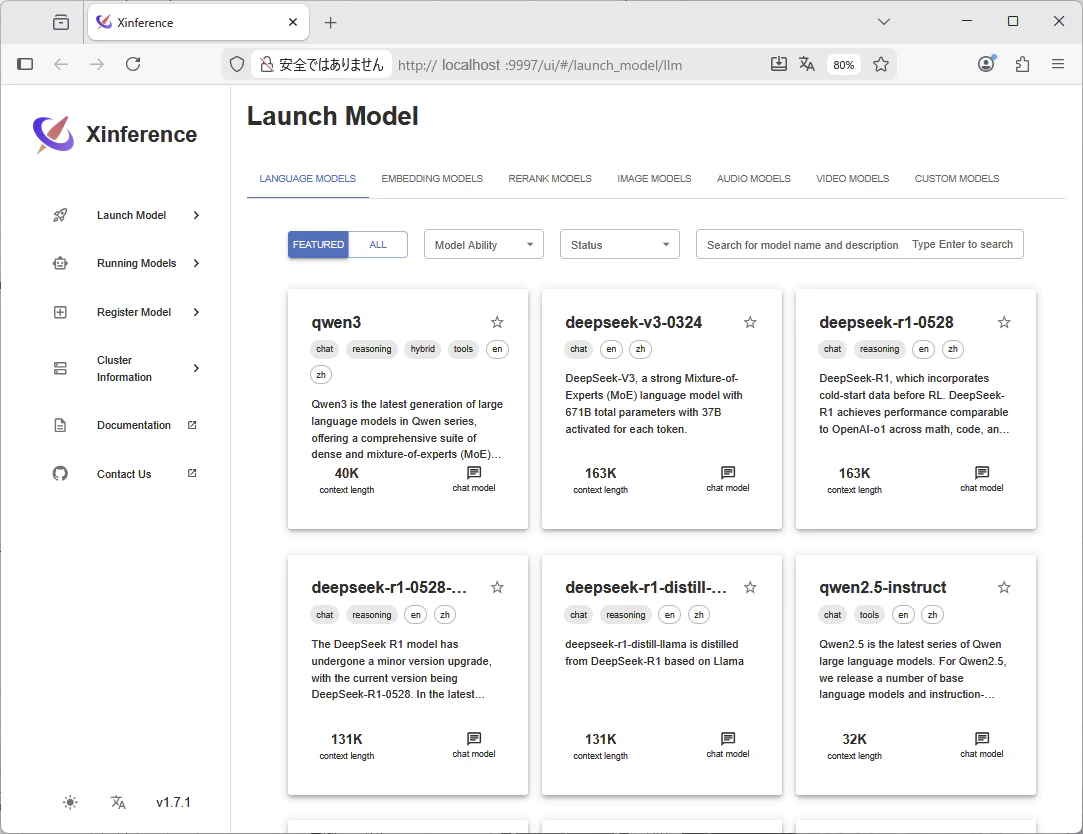The width and height of the screenshot is (1083, 834).
Task: Expand the Register Model chevron
Action: tap(196, 312)
